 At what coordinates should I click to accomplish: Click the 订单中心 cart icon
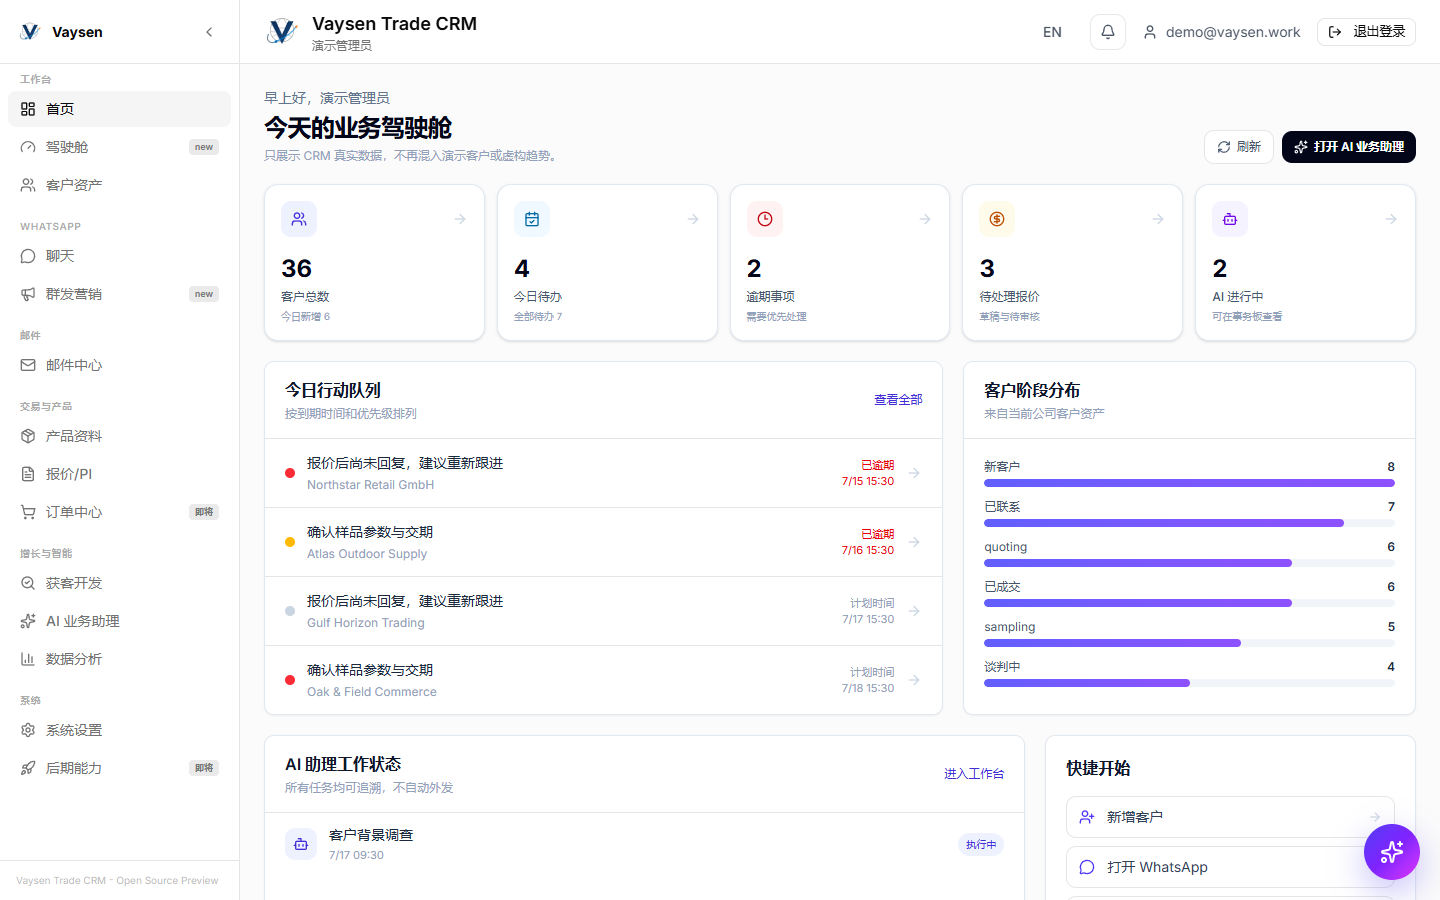(28, 512)
